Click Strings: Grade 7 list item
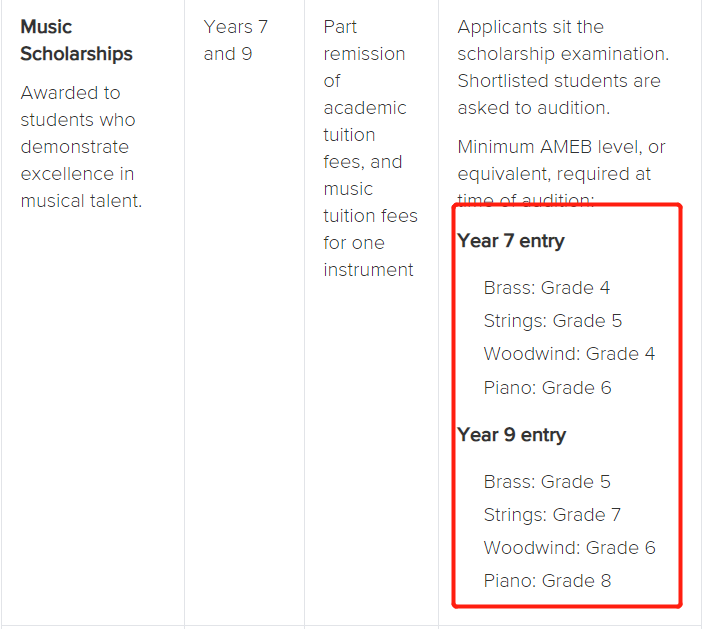Viewport: 703px width, 629px height. coord(552,515)
